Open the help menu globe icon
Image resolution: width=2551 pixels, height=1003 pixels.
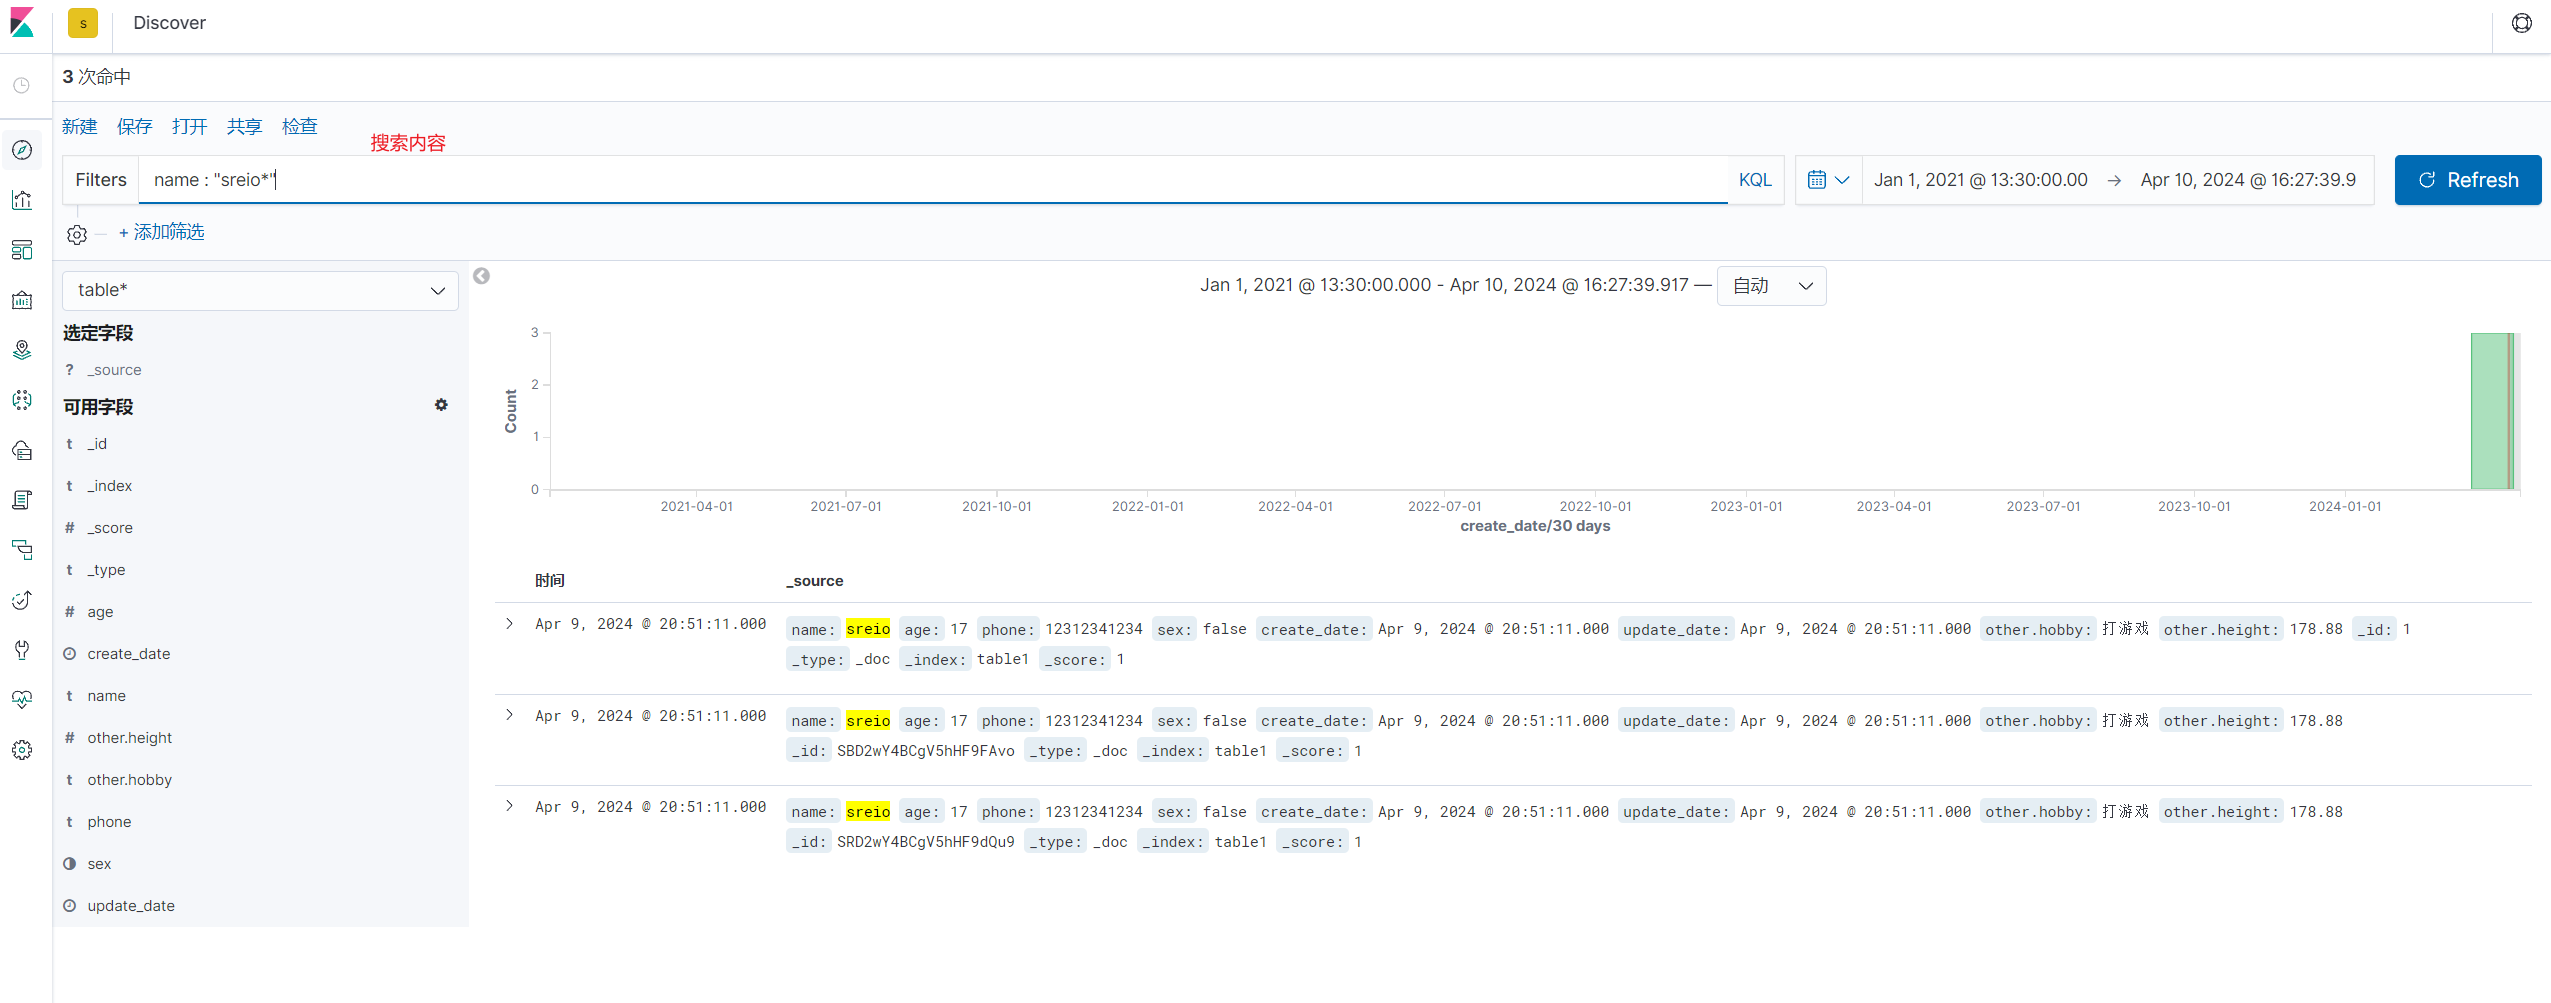tap(2521, 23)
